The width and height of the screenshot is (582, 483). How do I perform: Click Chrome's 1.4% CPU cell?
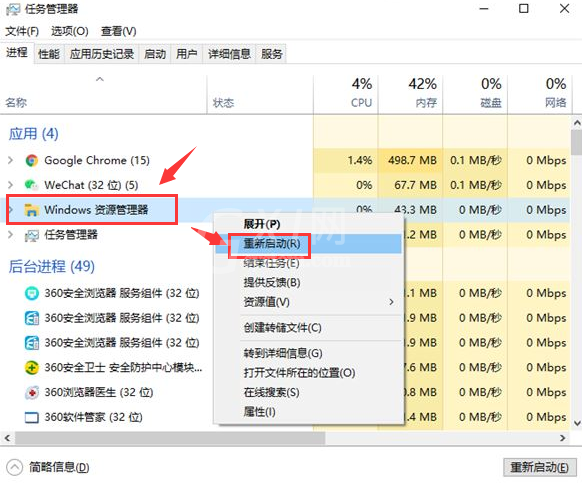(x=346, y=160)
